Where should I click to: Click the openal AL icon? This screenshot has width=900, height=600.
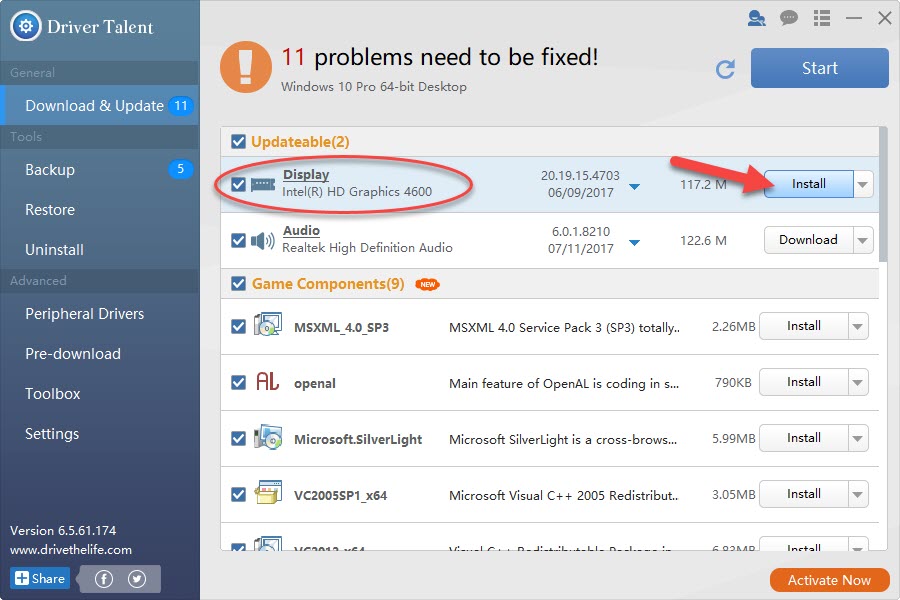pos(267,381)
